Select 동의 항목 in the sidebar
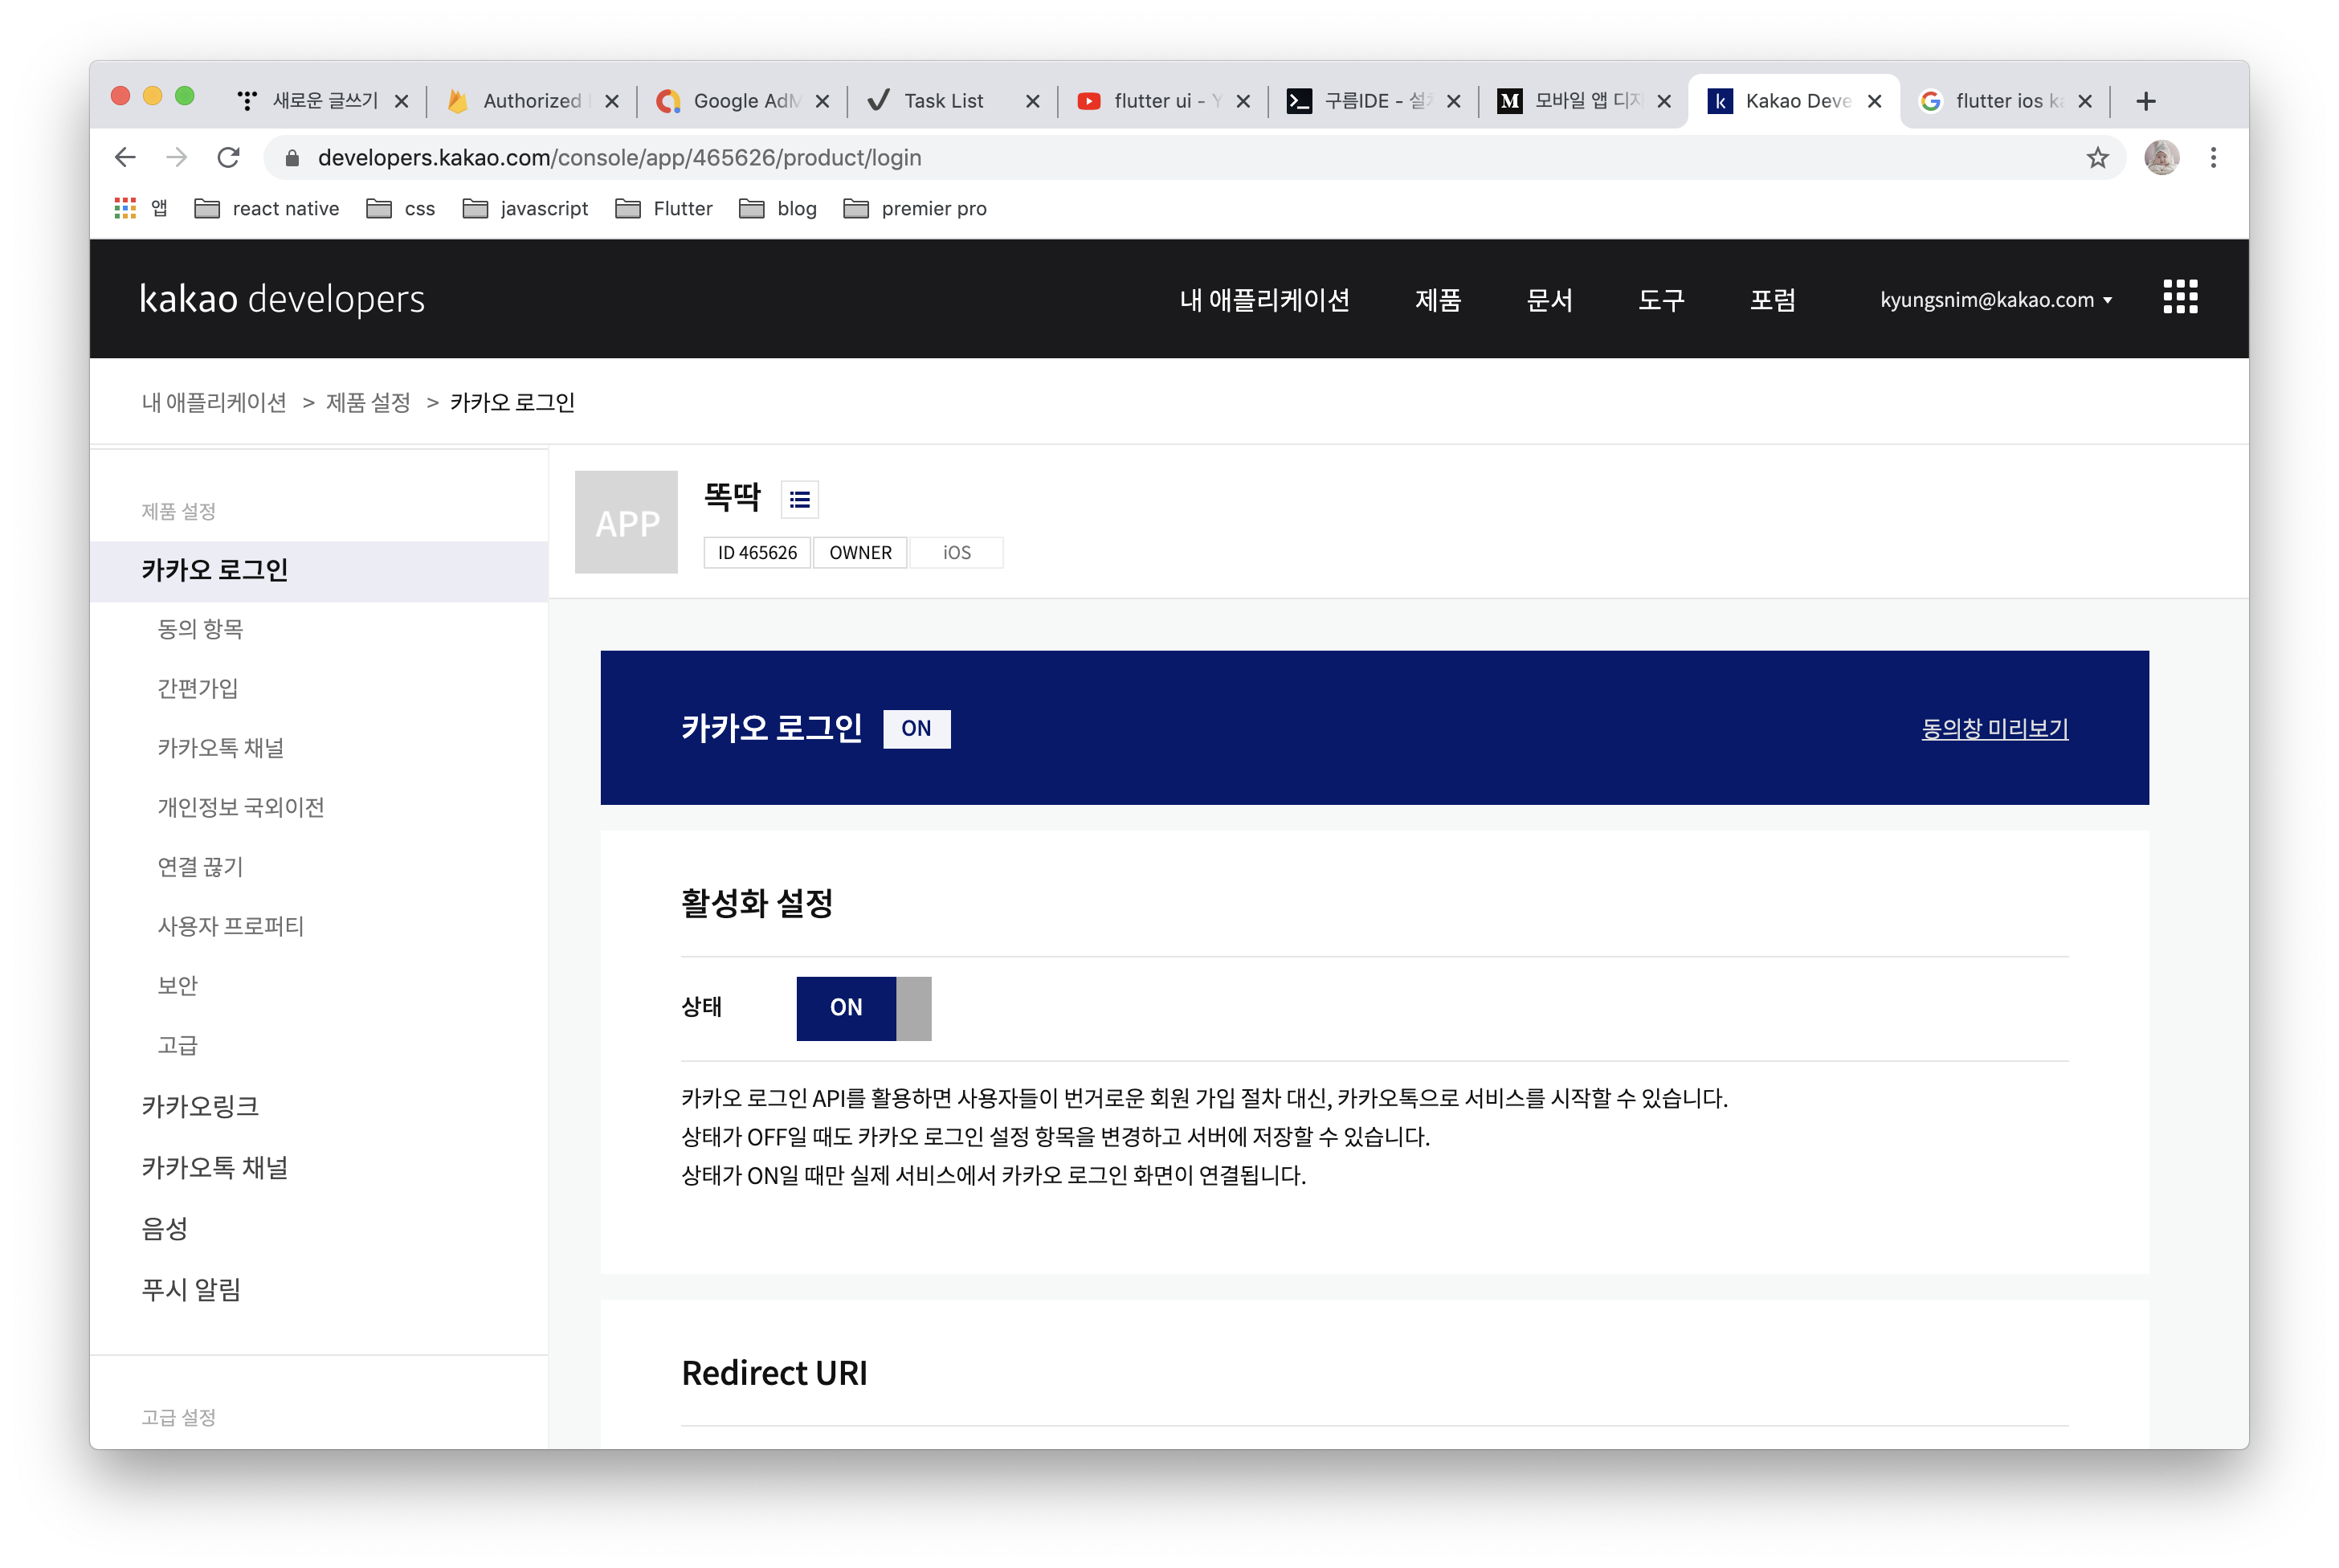Image resolution: width=2339 pixels, height=1568 pixels. coord(200,629)
